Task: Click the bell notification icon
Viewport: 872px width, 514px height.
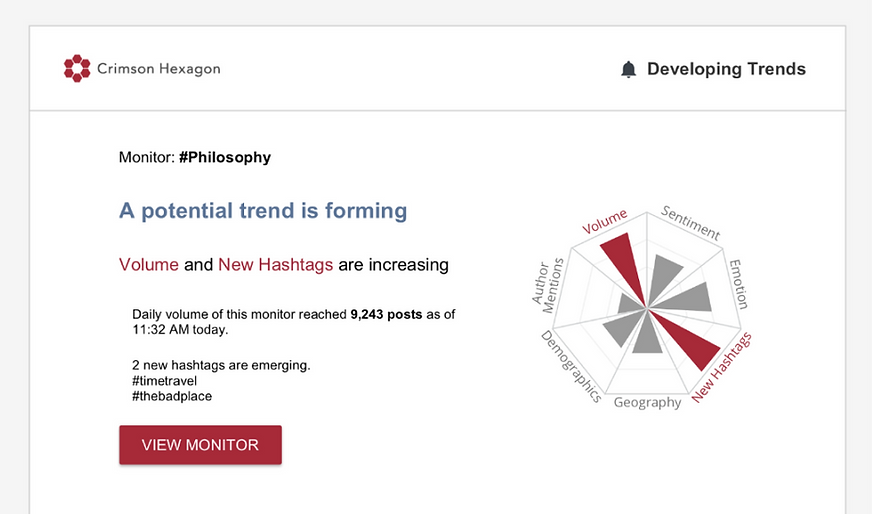Action: [x=628, y=70]
